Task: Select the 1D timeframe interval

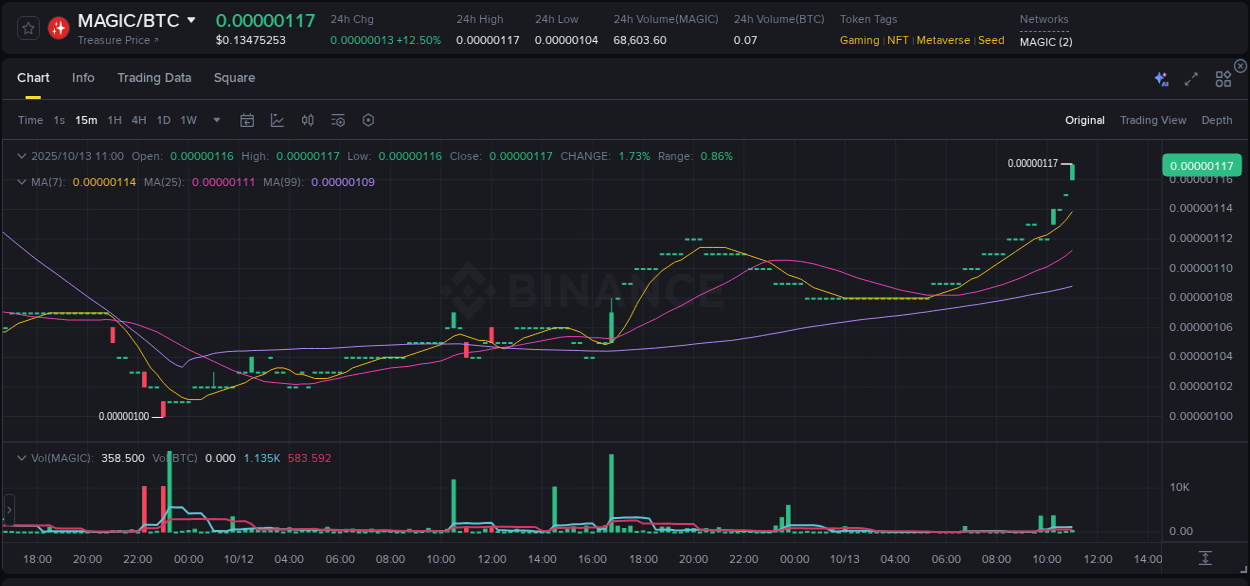Action: coord(163,120)
